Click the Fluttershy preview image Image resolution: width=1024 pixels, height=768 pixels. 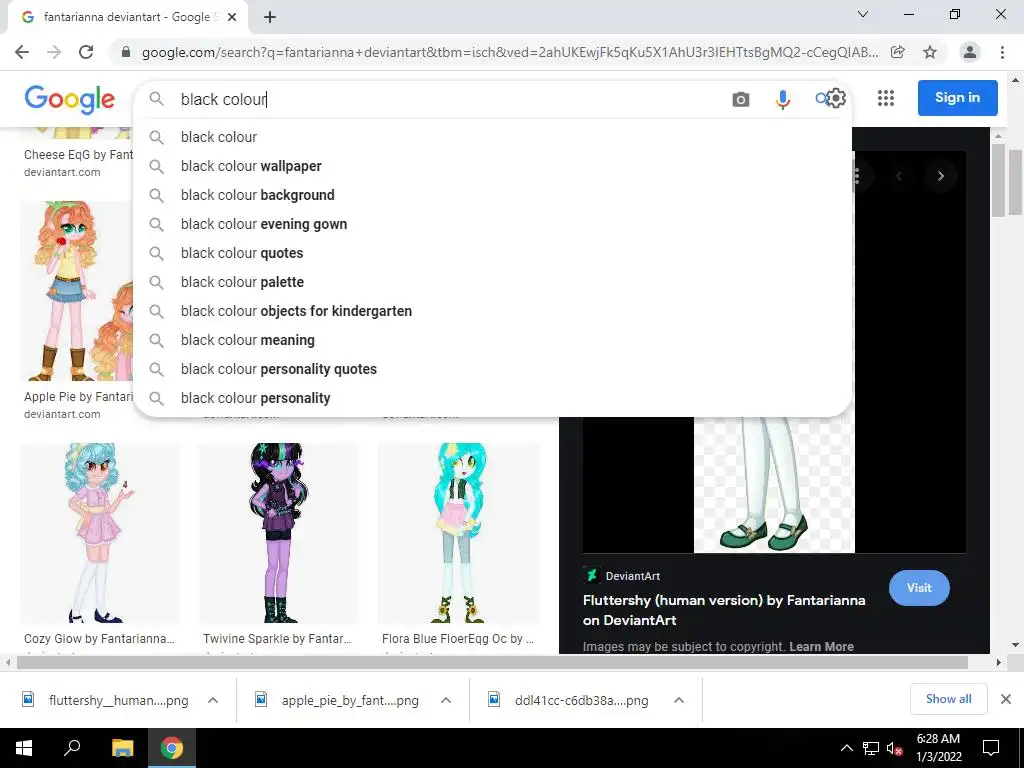pos(774,485)
